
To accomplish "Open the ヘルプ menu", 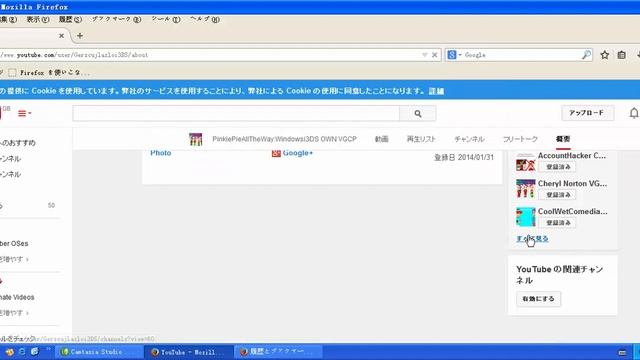I will [205, 19].
